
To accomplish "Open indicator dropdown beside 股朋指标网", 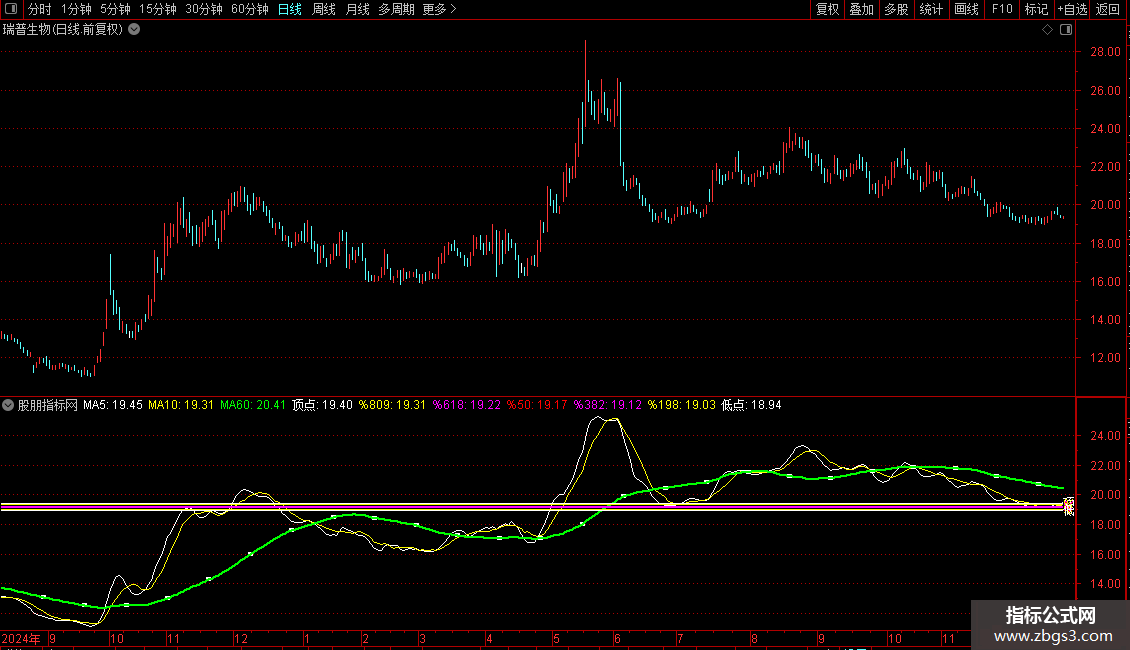I will pyautogui.click(x=8, y=405).
